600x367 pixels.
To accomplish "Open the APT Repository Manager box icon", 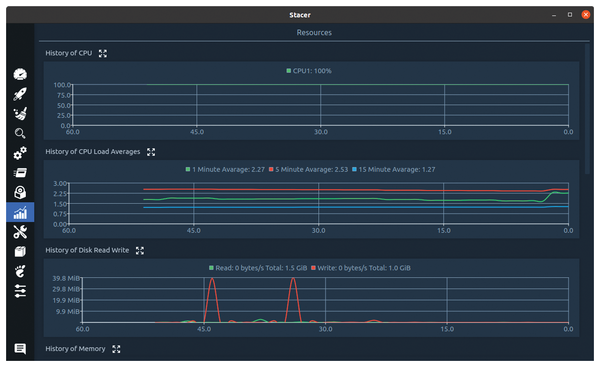I will pyautogui.click(x=20, y=251).
